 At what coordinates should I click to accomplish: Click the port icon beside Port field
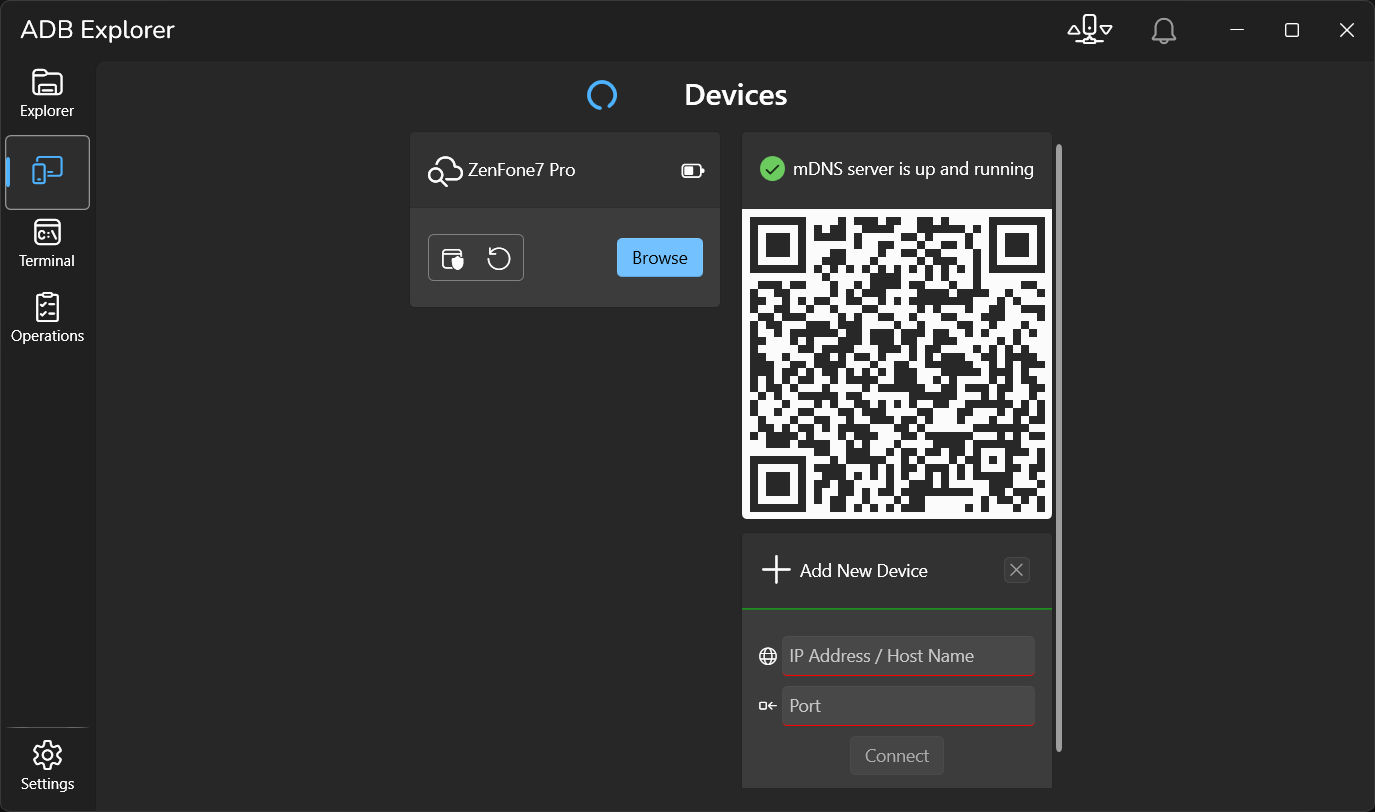click(x=768, y=706)
